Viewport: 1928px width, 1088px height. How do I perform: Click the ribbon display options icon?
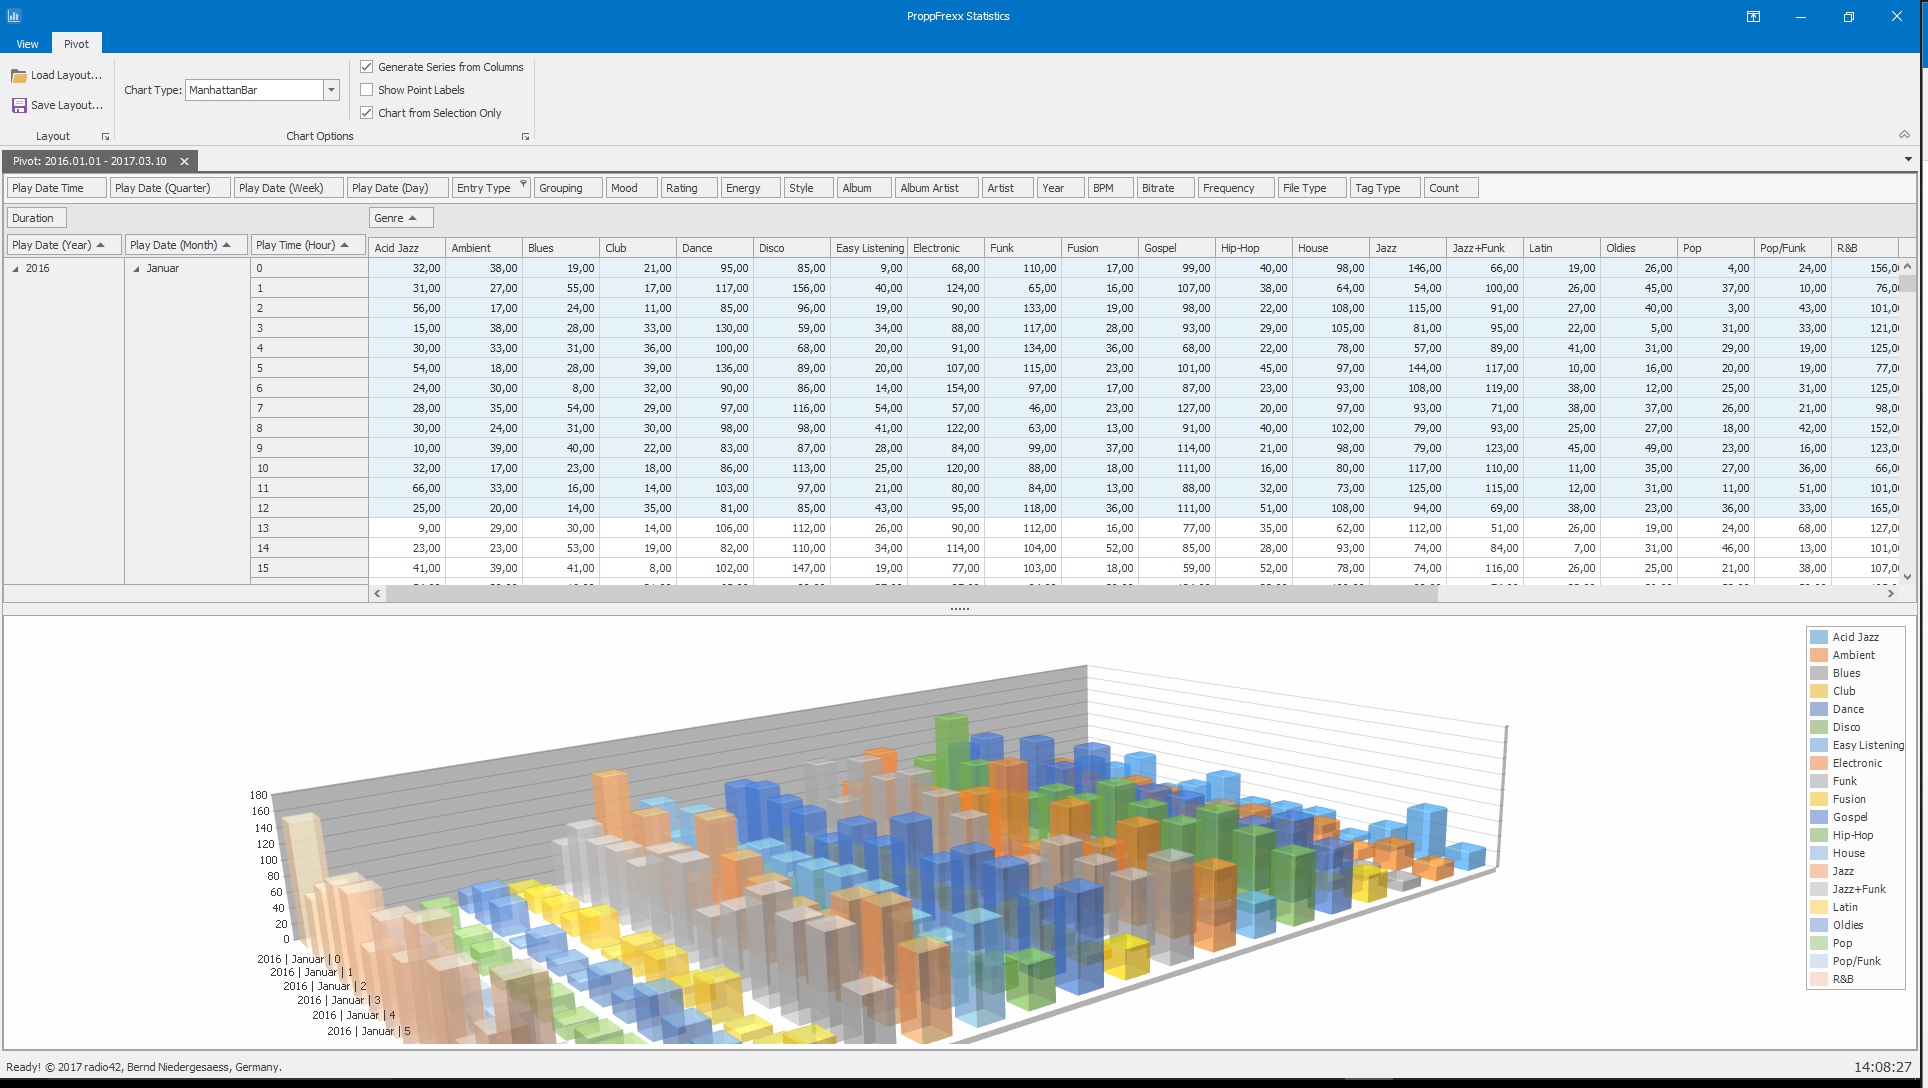[1753, 16]
